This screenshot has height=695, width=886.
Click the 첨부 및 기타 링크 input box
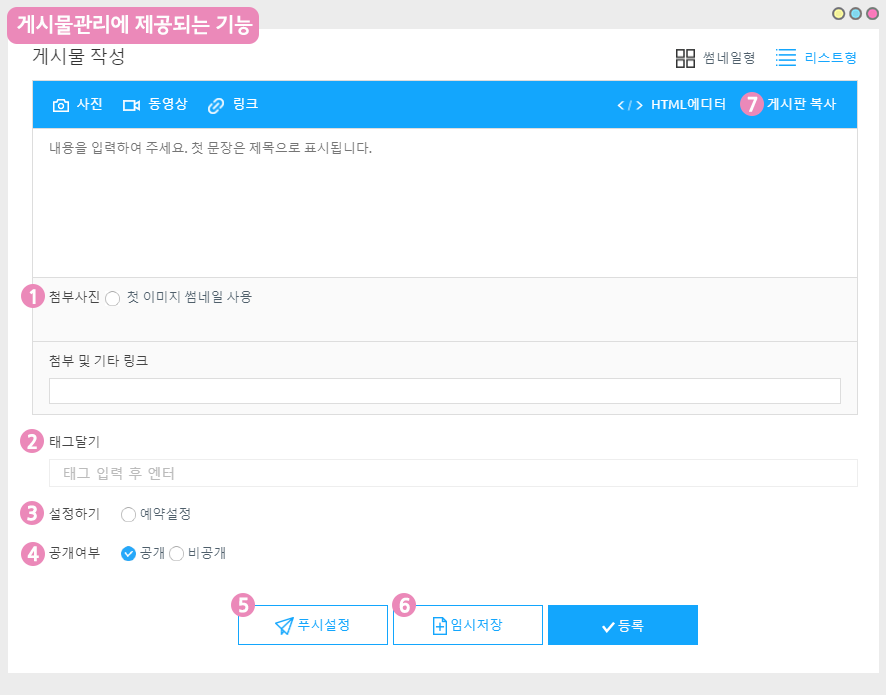click(x=444, y=391)
